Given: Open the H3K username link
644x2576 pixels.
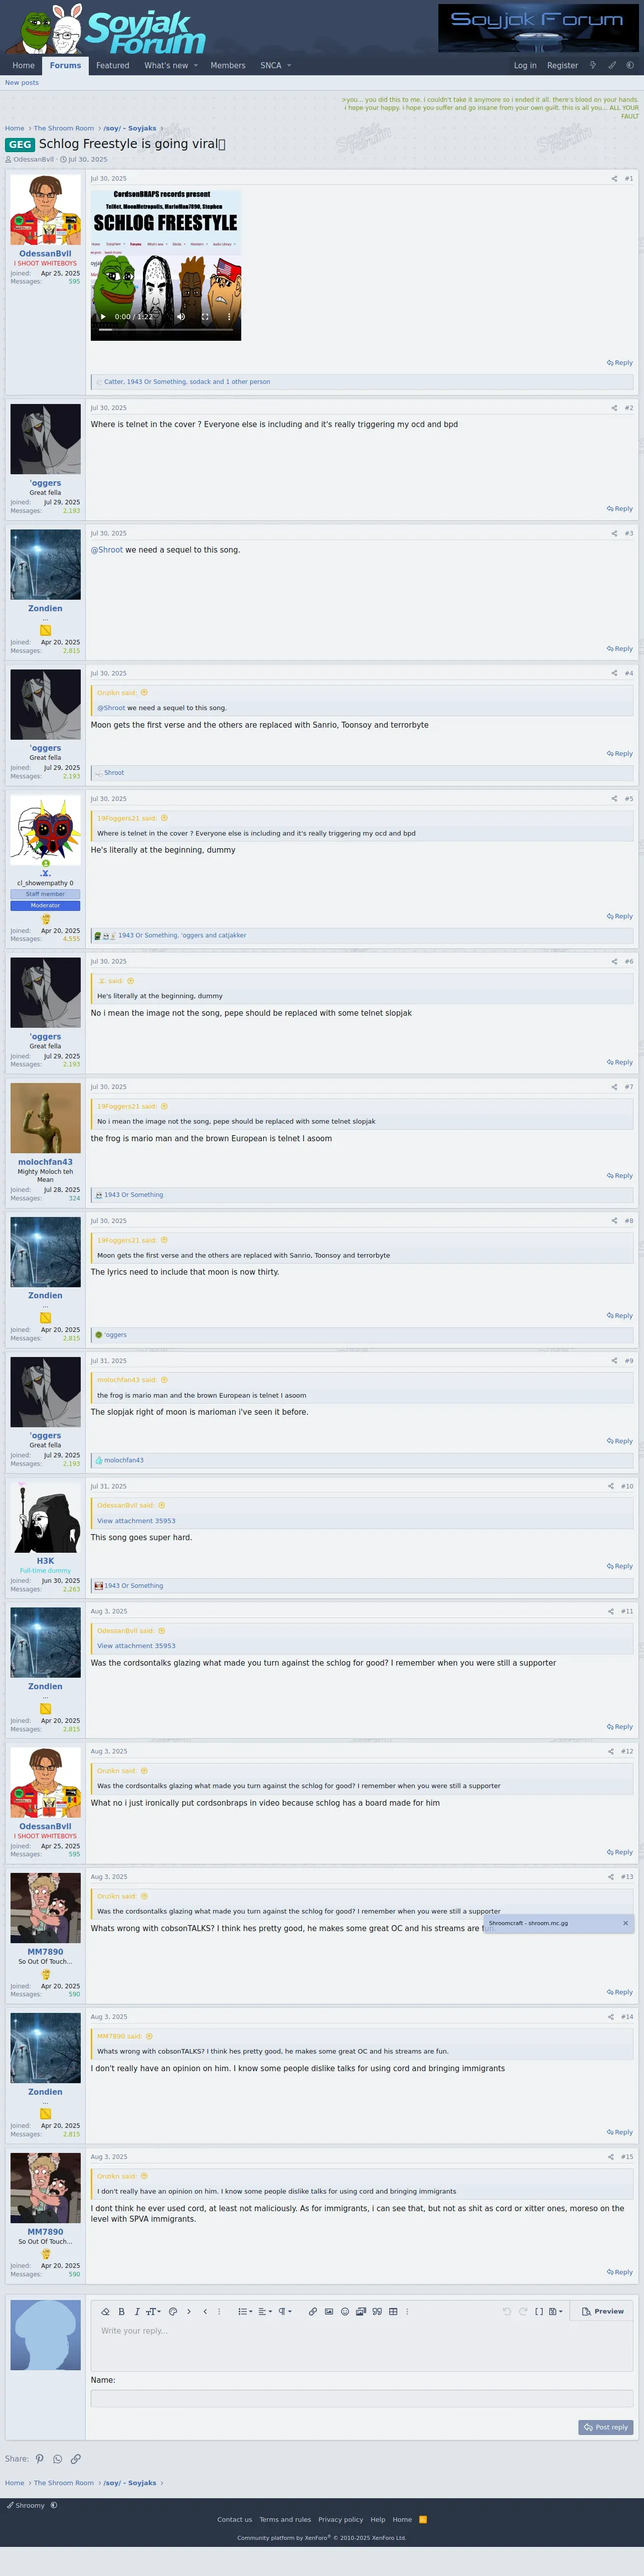Looking at the screenshot, I should coord(45,1561).
